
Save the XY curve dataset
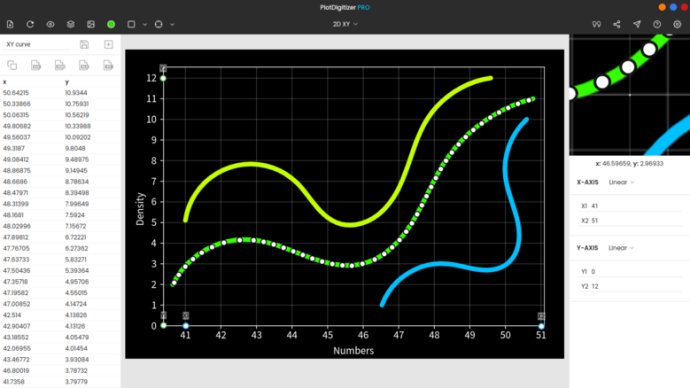coord(84,44)
